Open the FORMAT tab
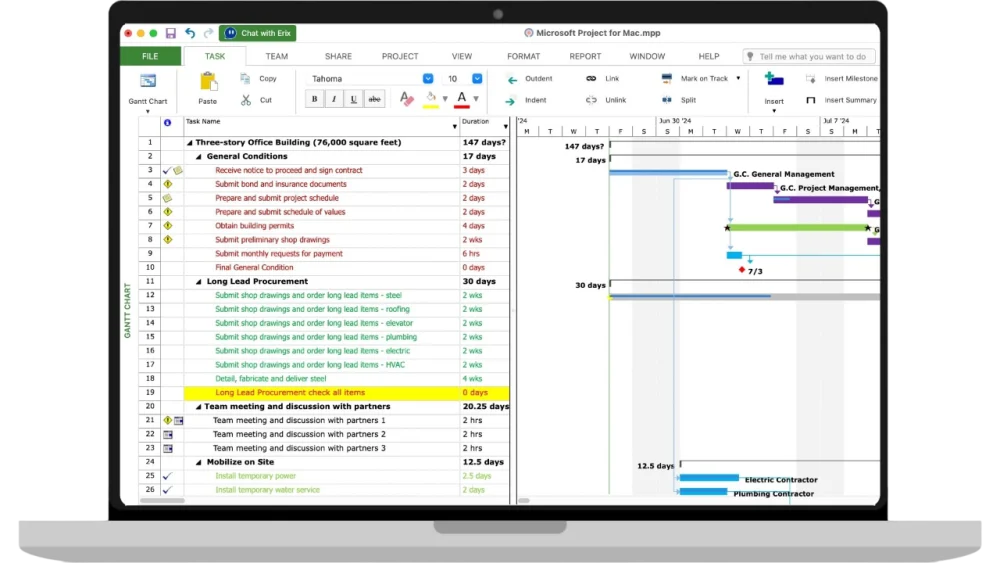This screenshot has width=1000, height=563. tap(524, 56)
